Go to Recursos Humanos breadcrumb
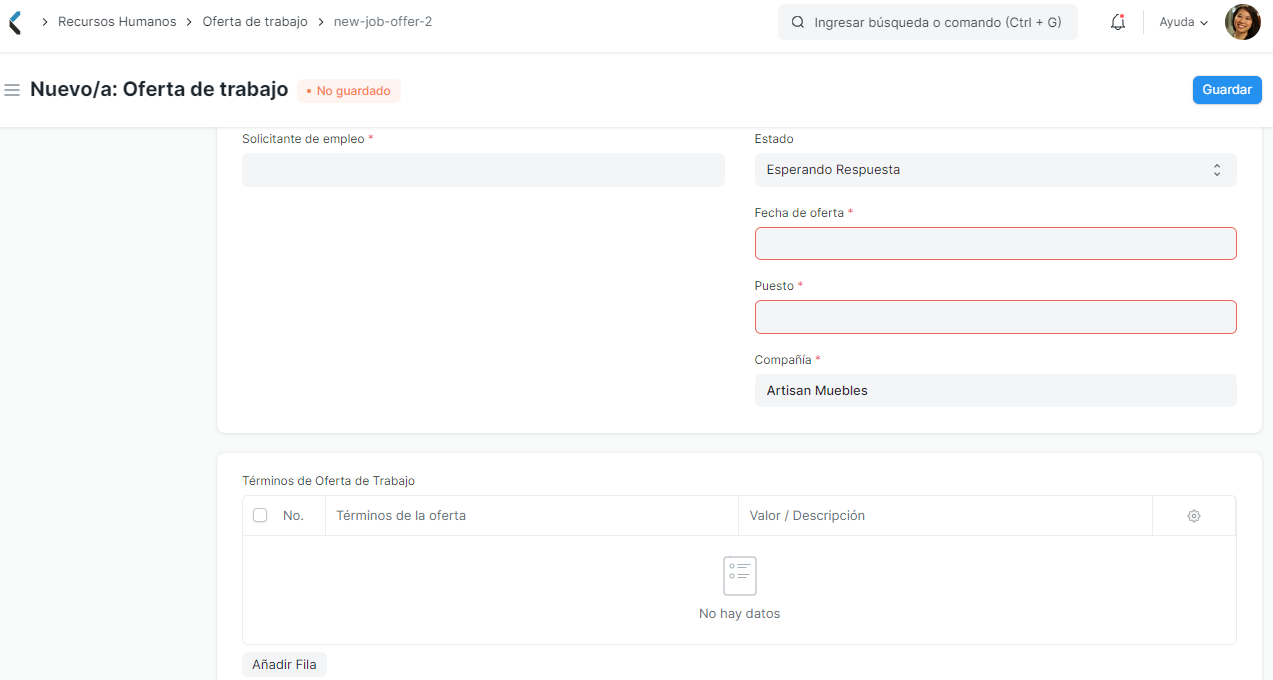1273x680 pixels. pyautogui.click(x=117, y=21)
